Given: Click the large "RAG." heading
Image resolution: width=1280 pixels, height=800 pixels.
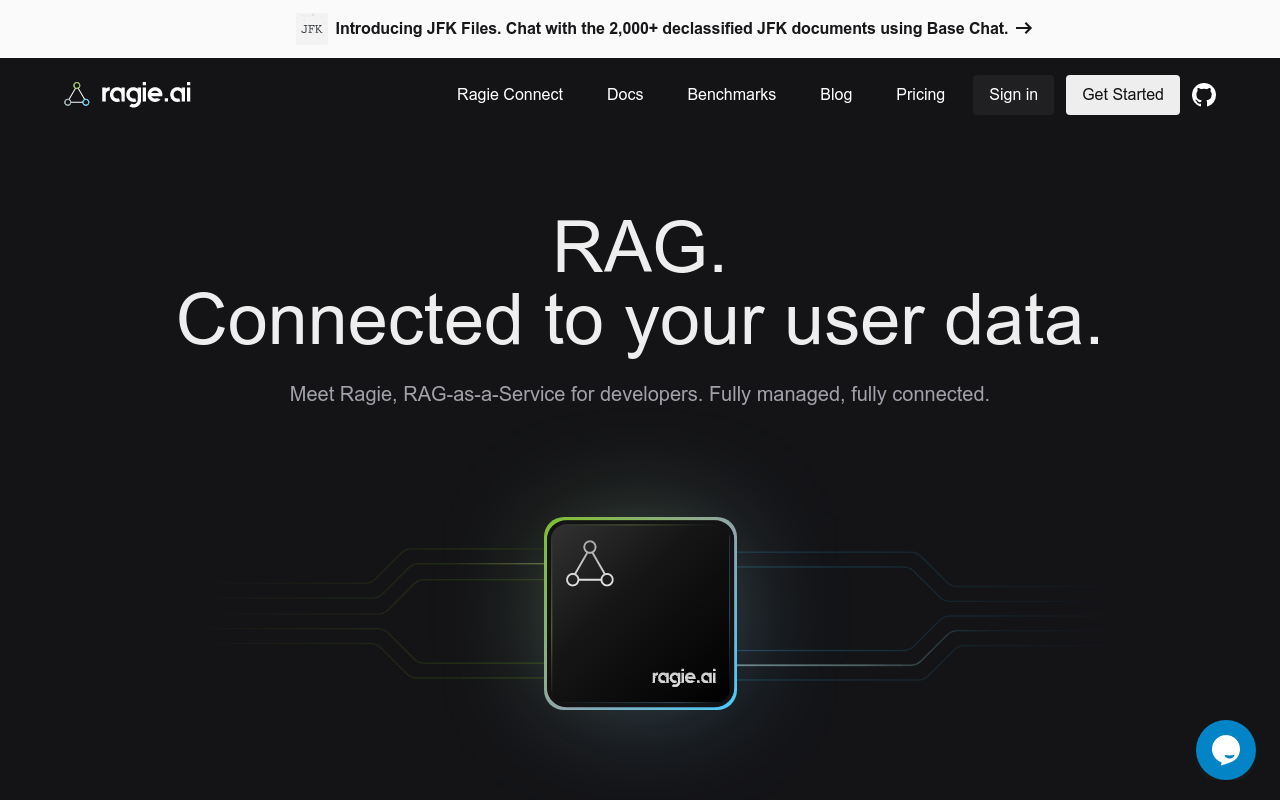Looking at the screenshot, I should (x=640, y=246).
